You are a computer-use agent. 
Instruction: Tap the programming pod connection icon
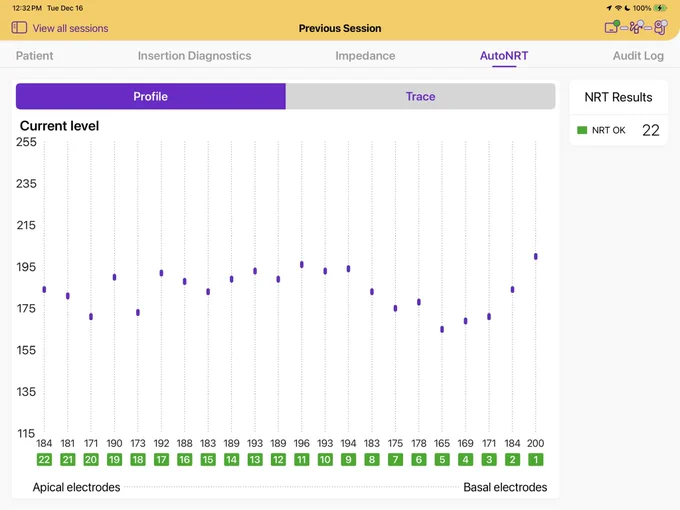coord(636,27)
